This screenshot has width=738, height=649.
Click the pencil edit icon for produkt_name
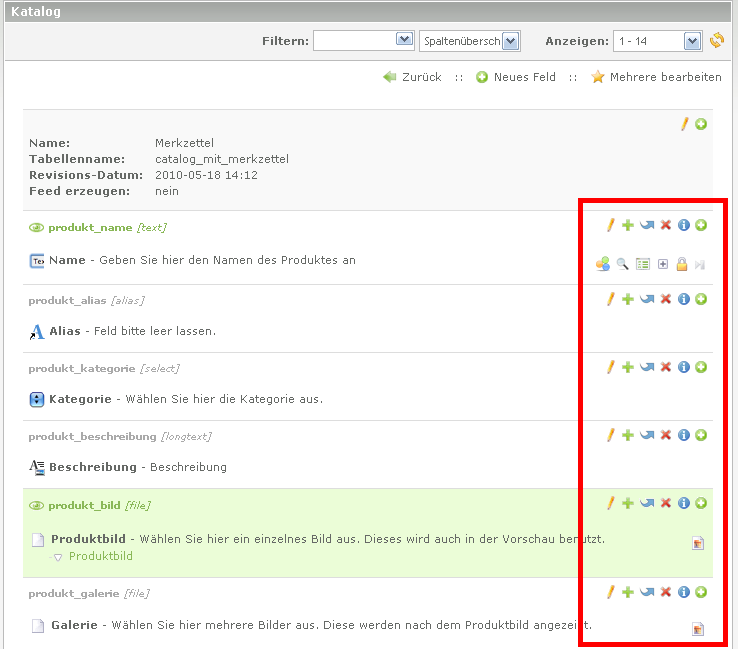click(x=610, y=226)
